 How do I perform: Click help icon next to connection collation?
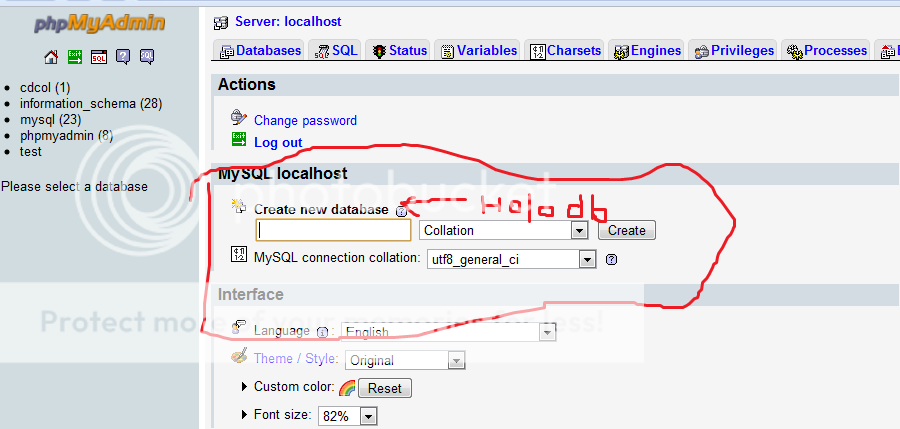click(611, 259)
